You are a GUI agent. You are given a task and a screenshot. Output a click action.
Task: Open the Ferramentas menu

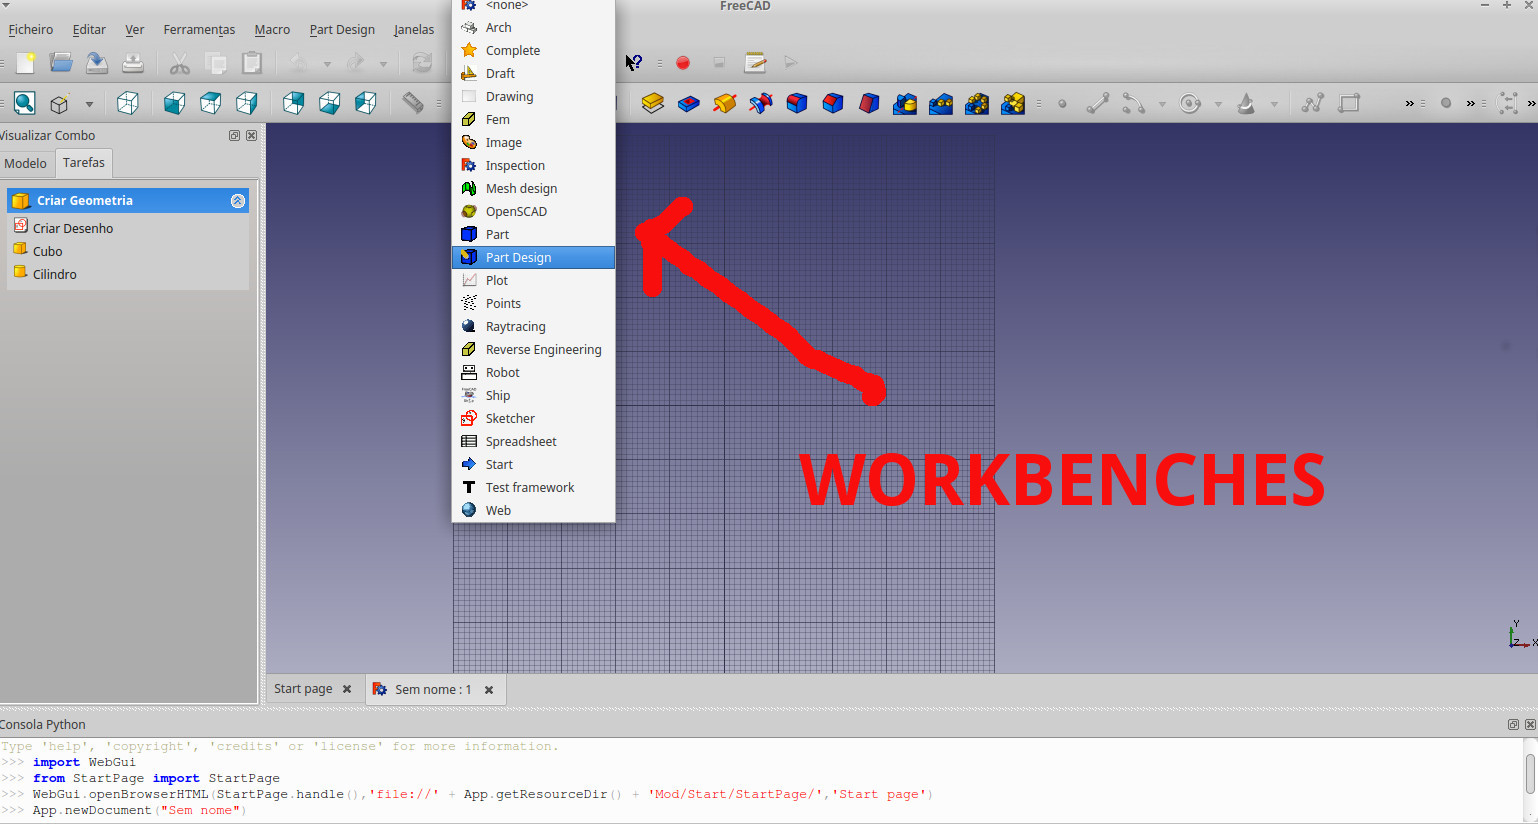(x=199, y=30)
